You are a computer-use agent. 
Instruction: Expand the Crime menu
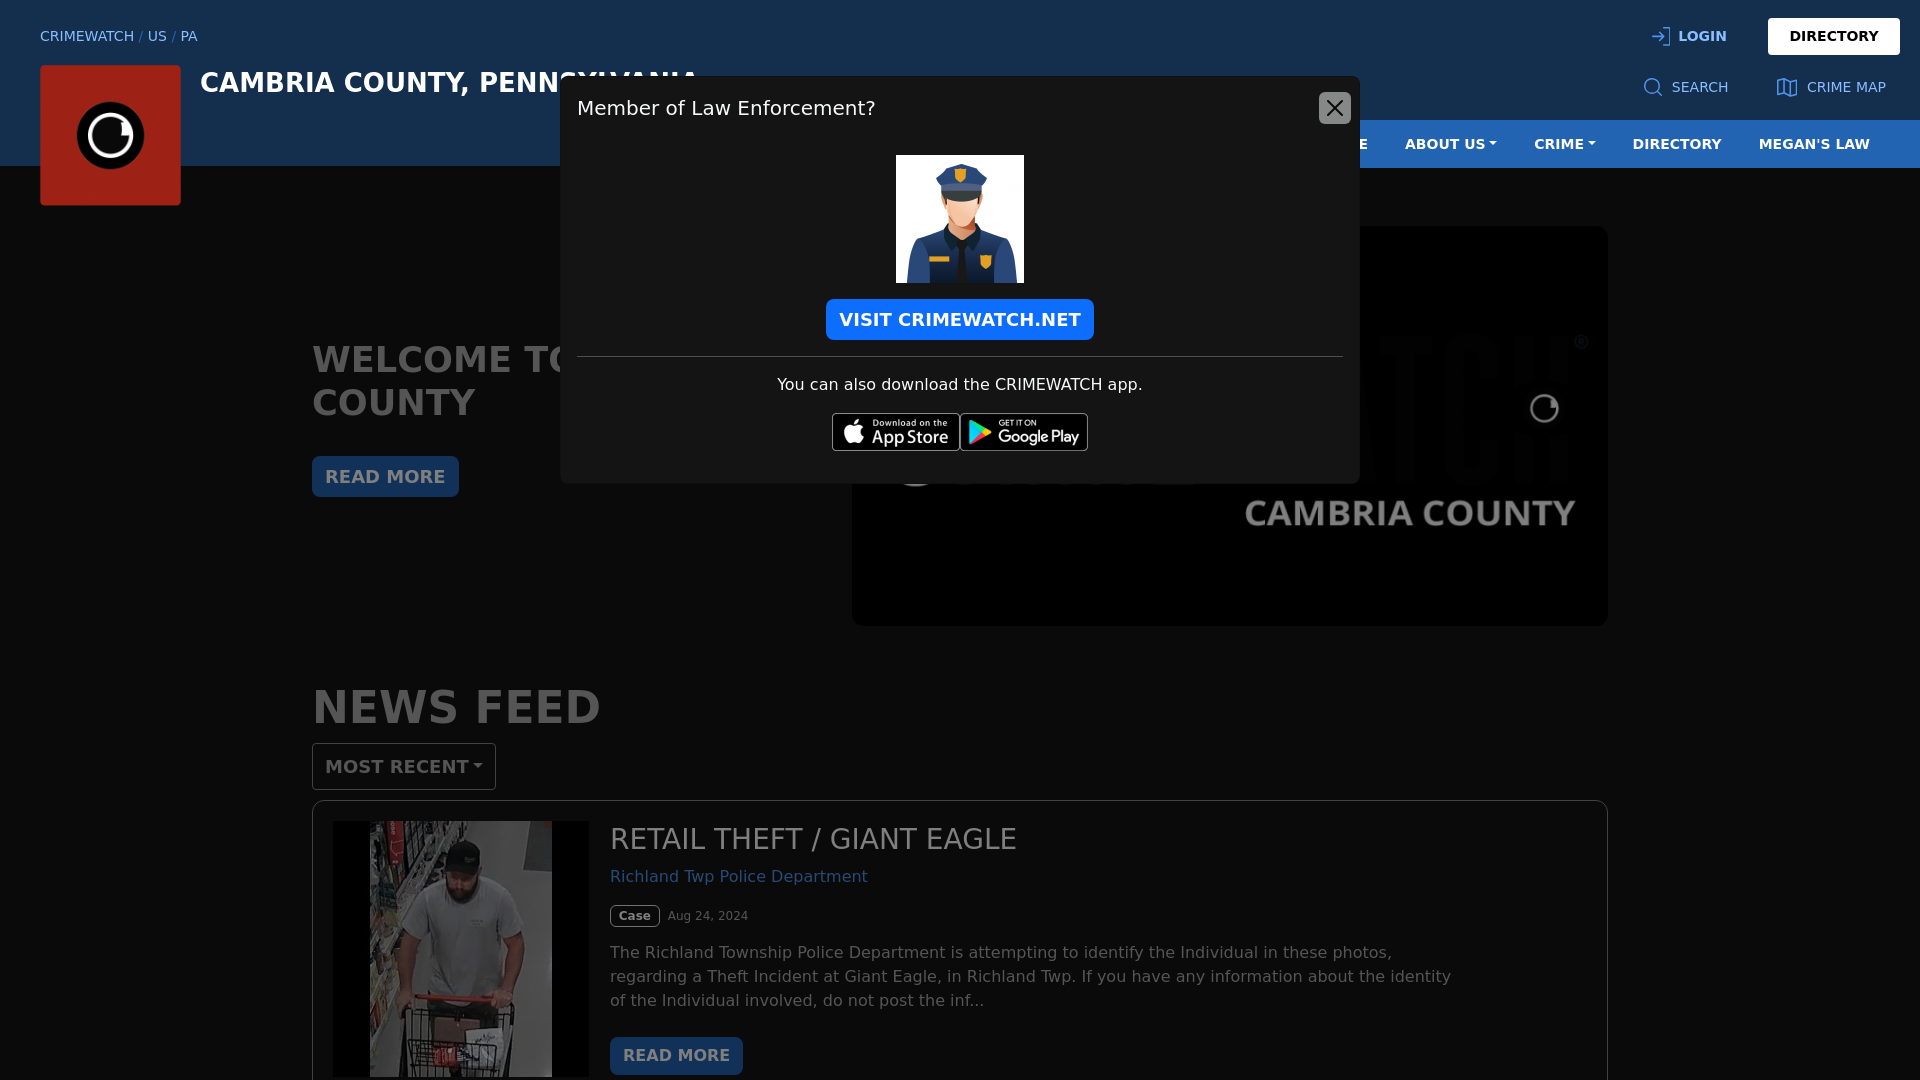(1564, 144)
